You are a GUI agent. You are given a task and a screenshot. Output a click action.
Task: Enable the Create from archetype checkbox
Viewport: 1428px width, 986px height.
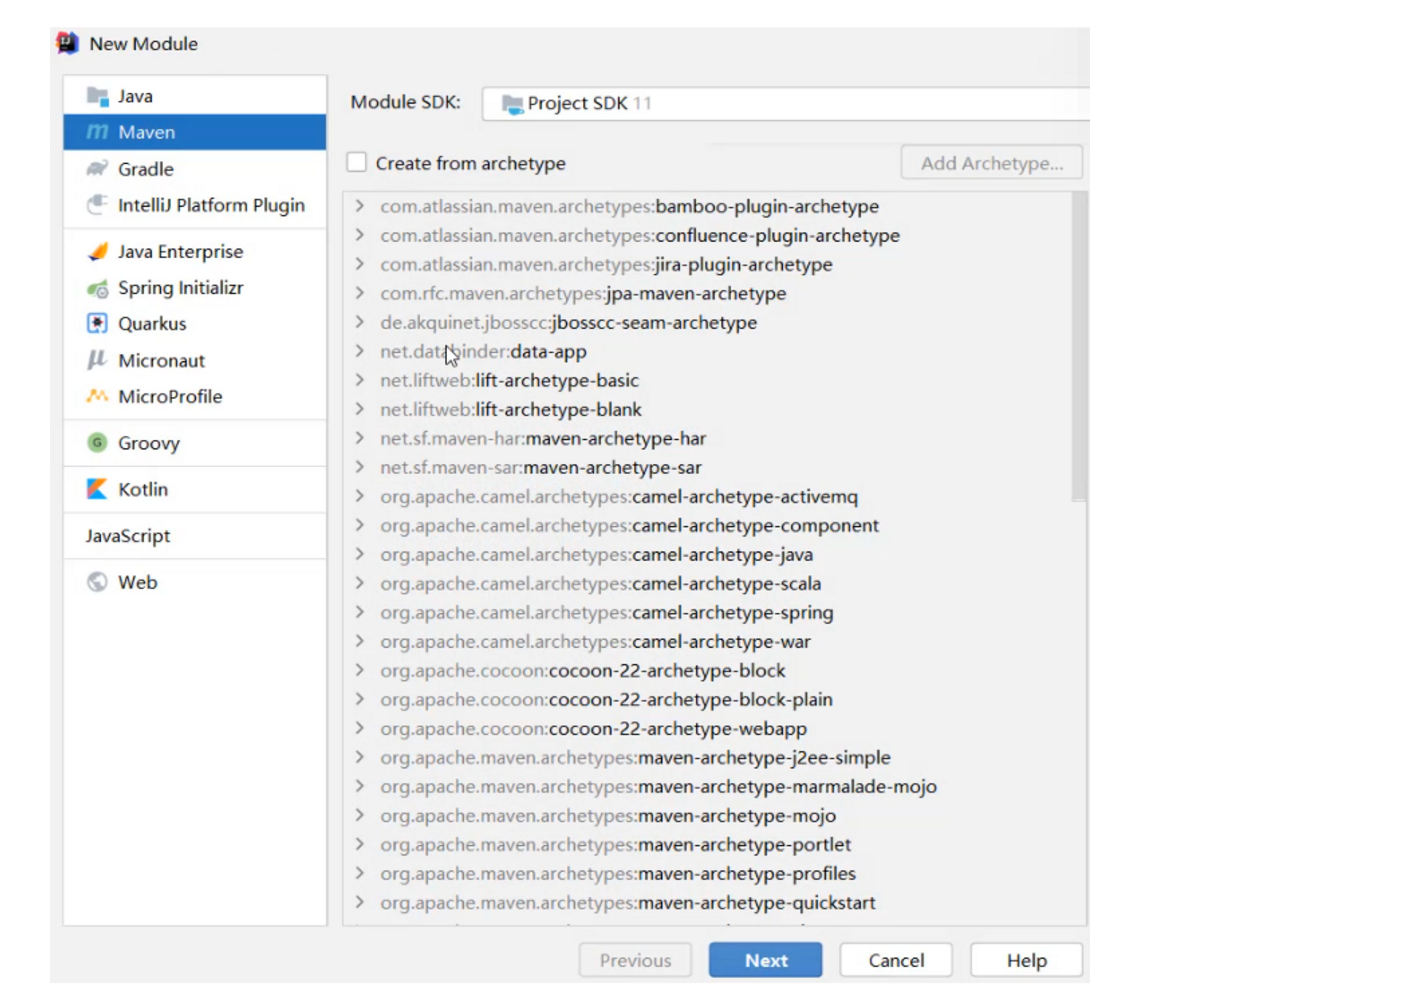(357, 162)
